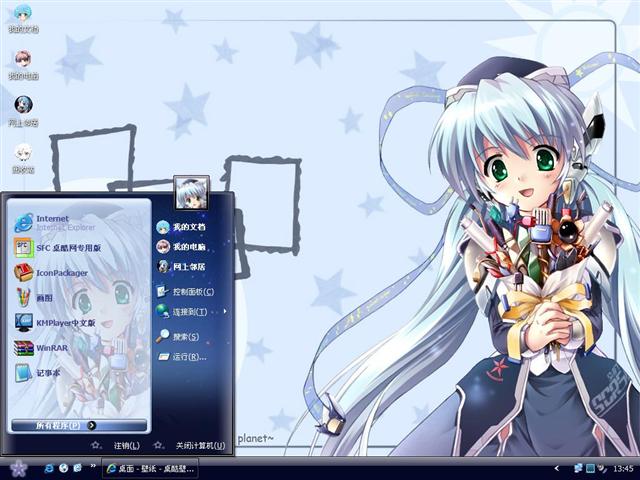This screenshot has height=480, width=640.
Task: Open WinRAR from Start menu
Action: pyautogui.click(x=41, y=348)
